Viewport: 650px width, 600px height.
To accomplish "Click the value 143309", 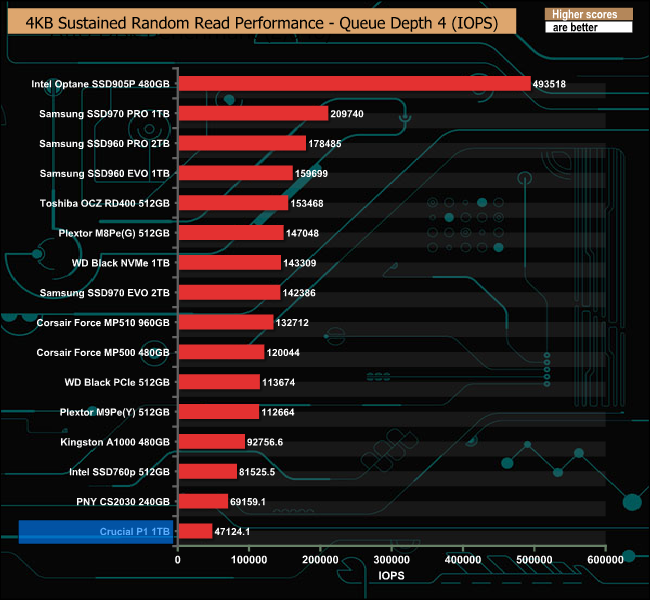I will pyautogui.click(x=300, y=263).
